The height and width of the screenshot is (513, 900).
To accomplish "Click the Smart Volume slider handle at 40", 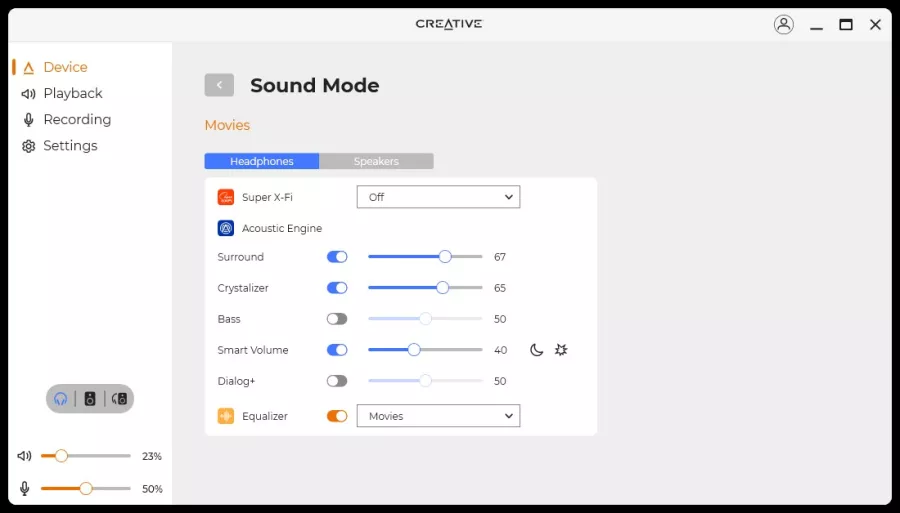I will click(x=414, y=349).
